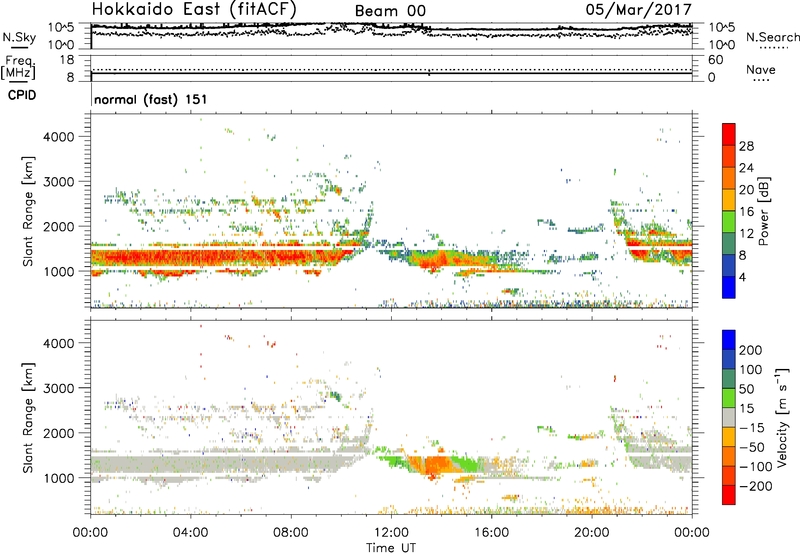Click the 'normal (fast) 151' text
Image resolution: width=800 pixels, height=554 pixels.
point(151,99)
